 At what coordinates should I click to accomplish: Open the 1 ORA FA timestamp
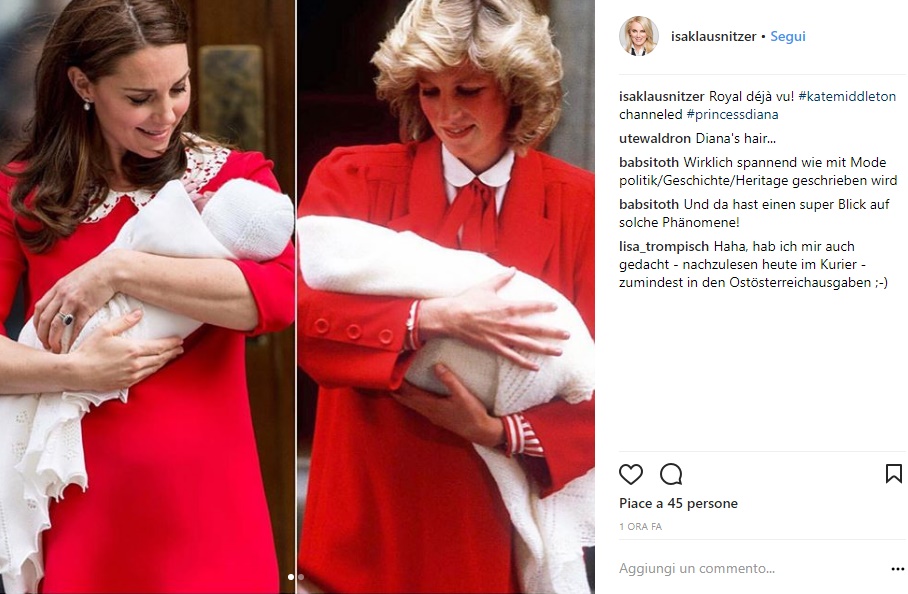tap(640, 526)
